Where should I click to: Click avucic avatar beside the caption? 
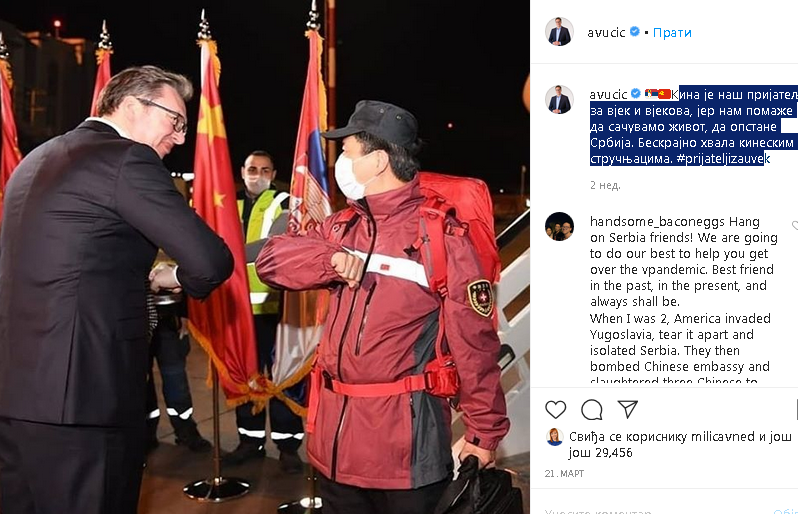(559, 100)
